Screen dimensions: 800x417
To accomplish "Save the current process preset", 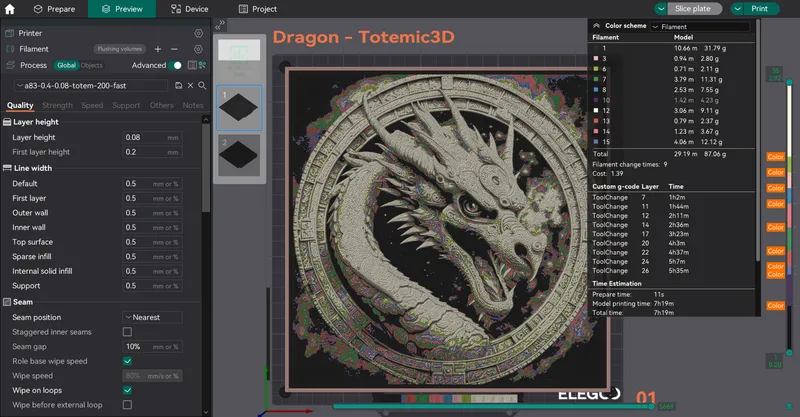I will tap(179, 86).
